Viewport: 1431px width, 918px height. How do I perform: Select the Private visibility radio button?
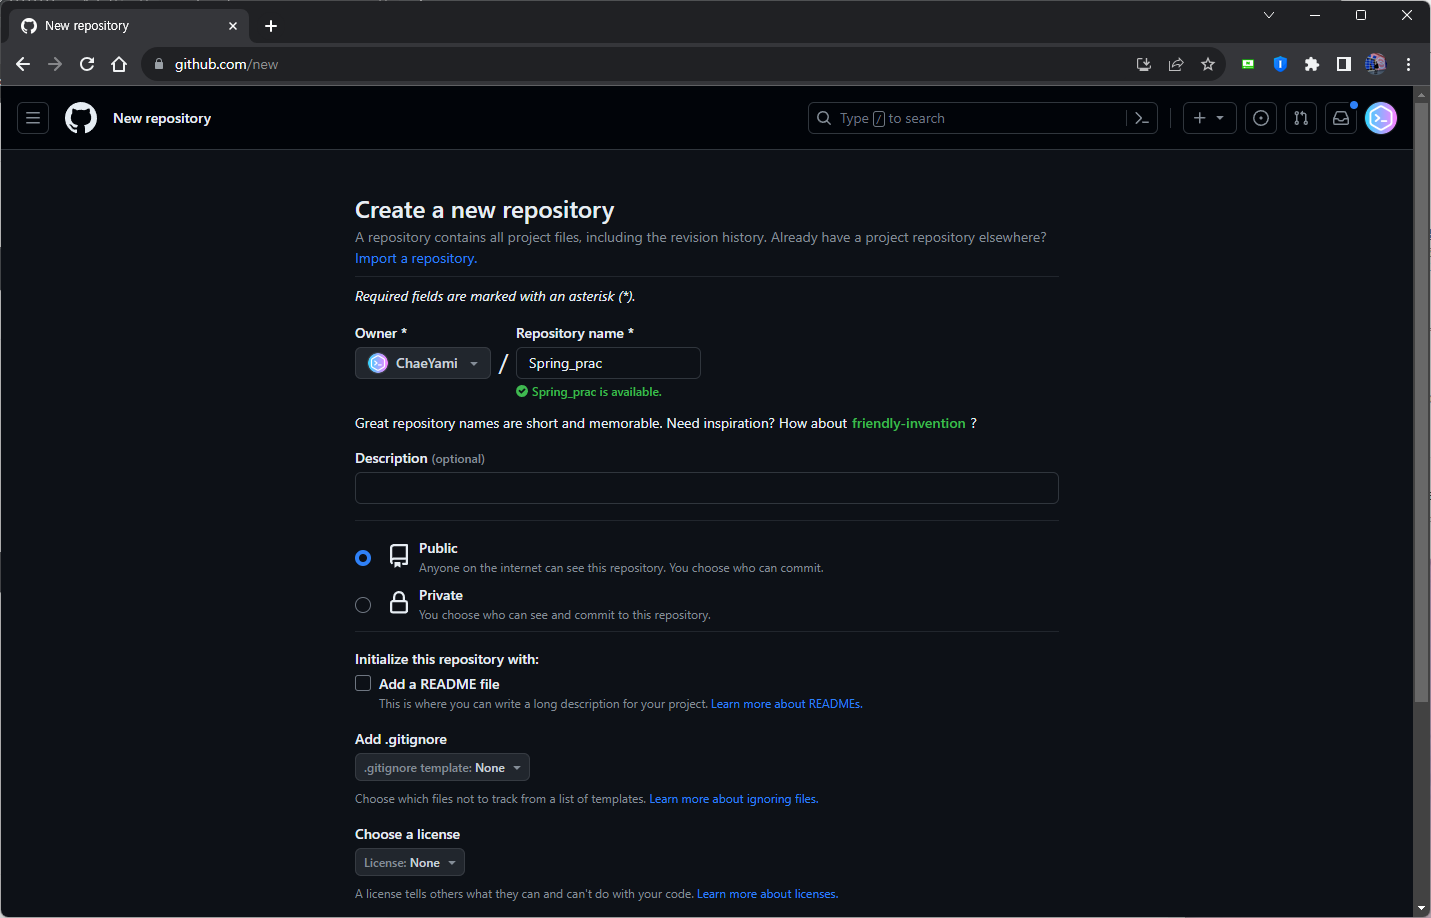coord(363,605)
